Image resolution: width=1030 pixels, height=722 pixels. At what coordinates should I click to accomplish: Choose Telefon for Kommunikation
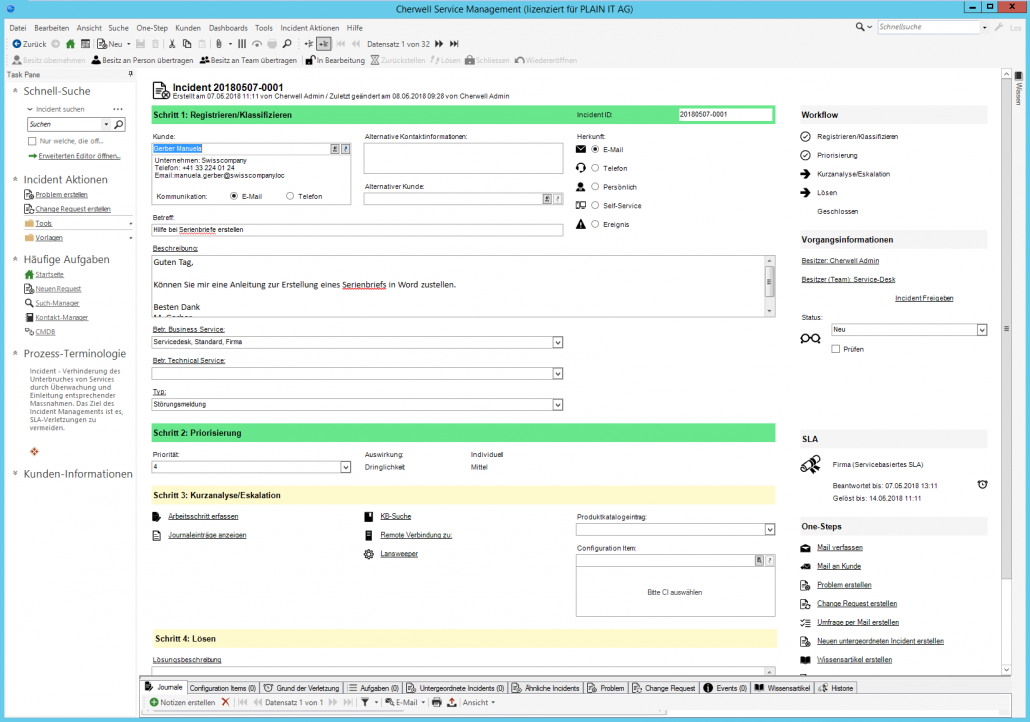(x=290, y=196)
